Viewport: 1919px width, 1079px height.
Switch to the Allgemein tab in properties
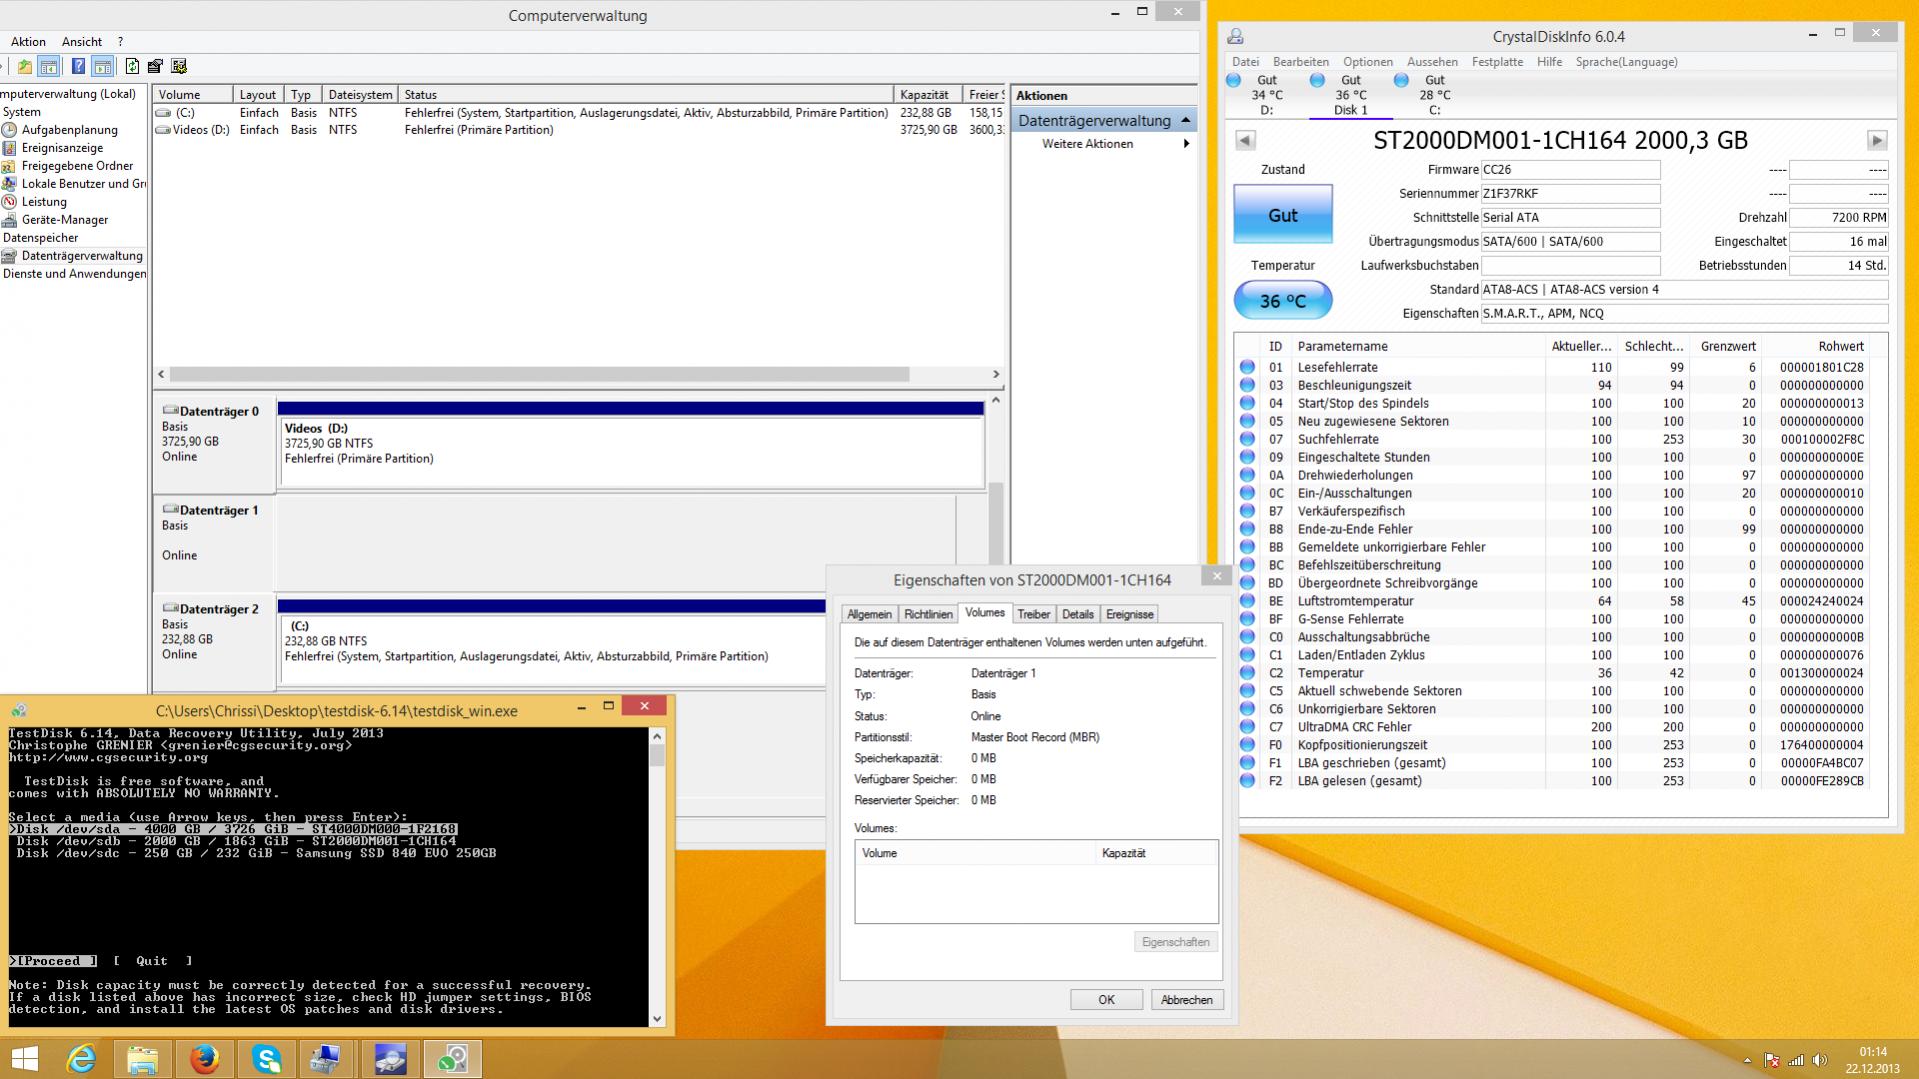(869, 615)
